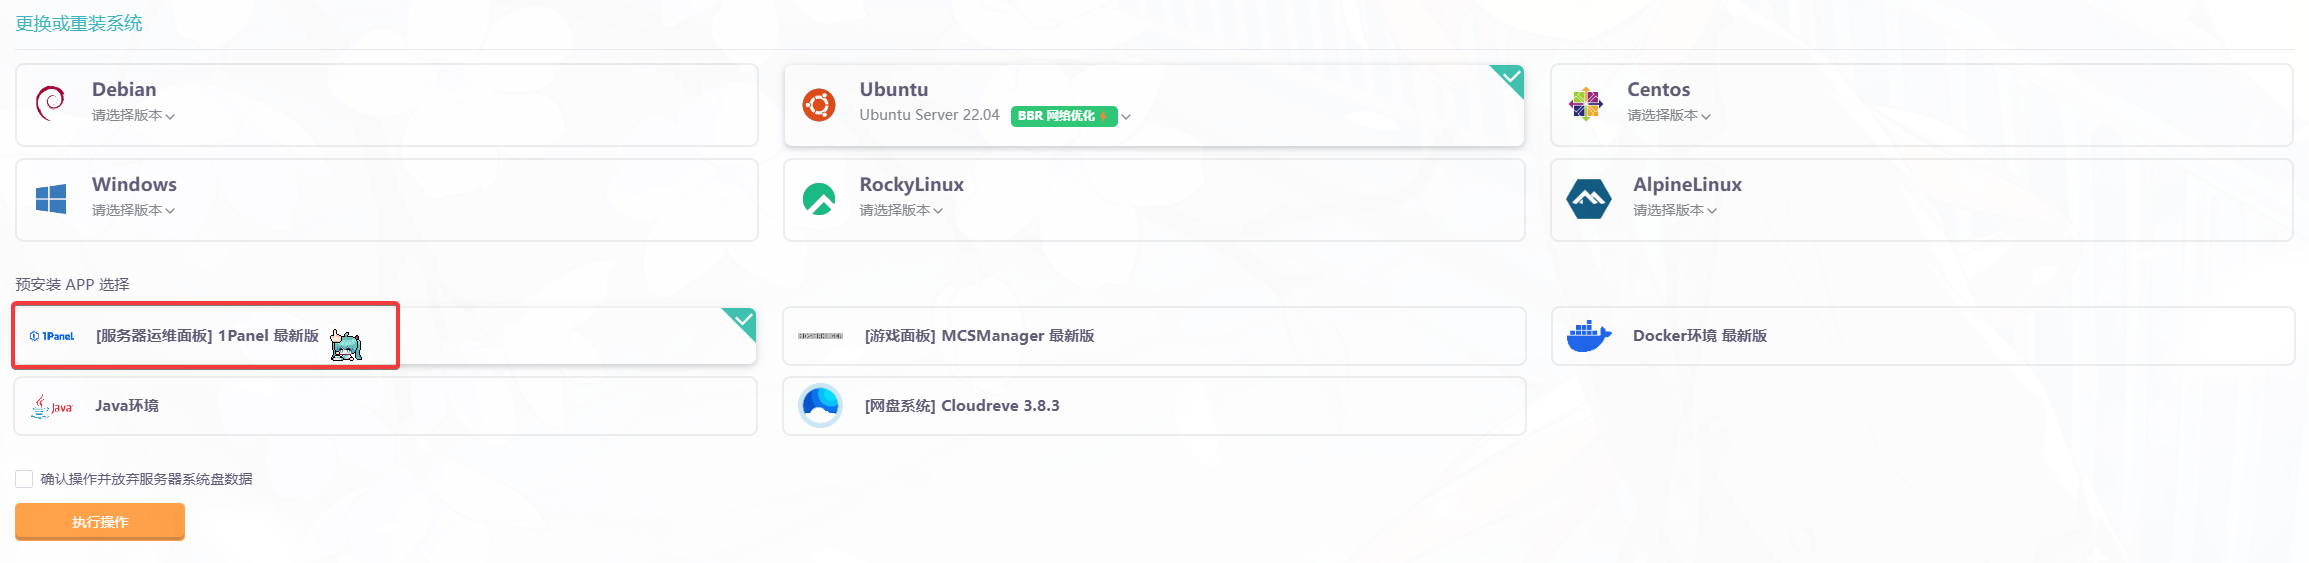This screenshot has height=563, width=2309.
Task: Click the BBR 网络优化 green badge
Action: tap(1064, 116)
